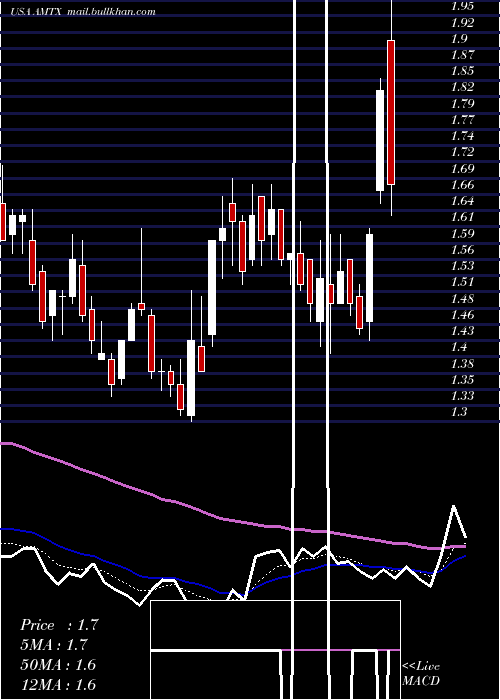The height and width of the screenshot is (700, 500).
Task: Click the USA AMTX ticker header text
Action: [37, 12]
